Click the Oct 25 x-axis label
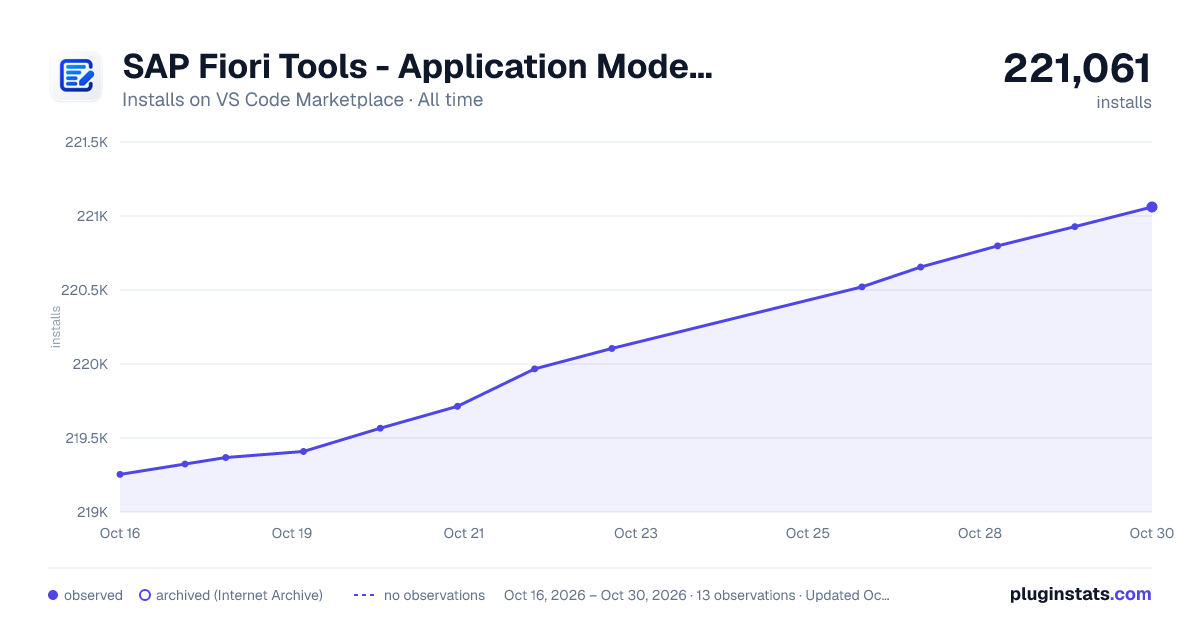Image resolution: width=1200 pixels, height=630 pixels. click(x=808, y=533)
